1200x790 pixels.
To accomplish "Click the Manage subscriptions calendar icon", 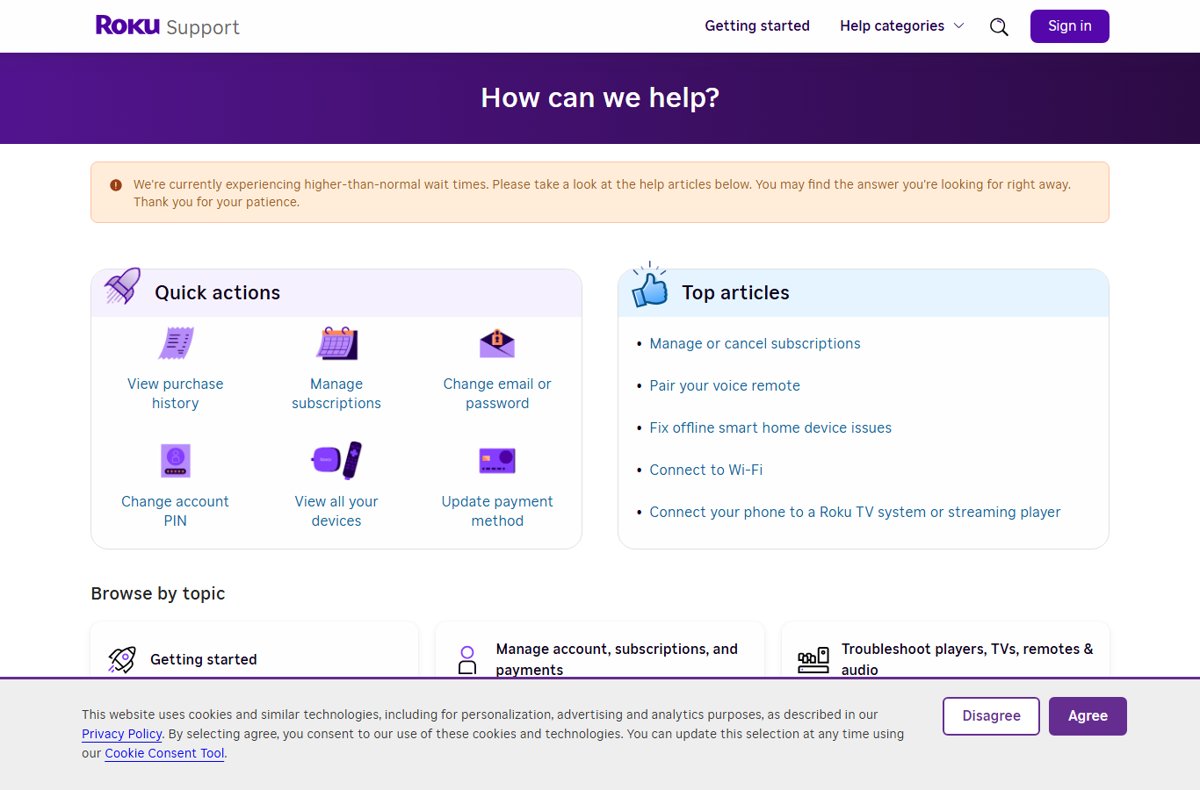I will coord(337,343).
